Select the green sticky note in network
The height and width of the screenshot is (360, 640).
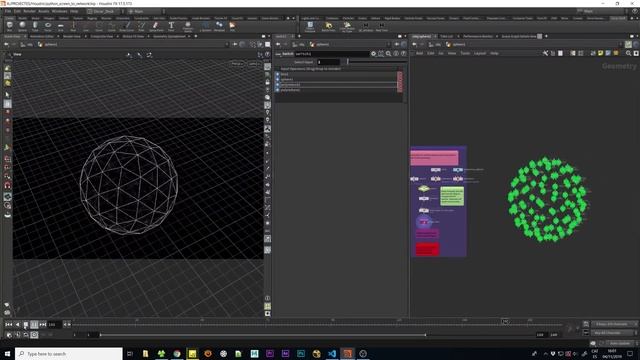[x=452, y=196]
